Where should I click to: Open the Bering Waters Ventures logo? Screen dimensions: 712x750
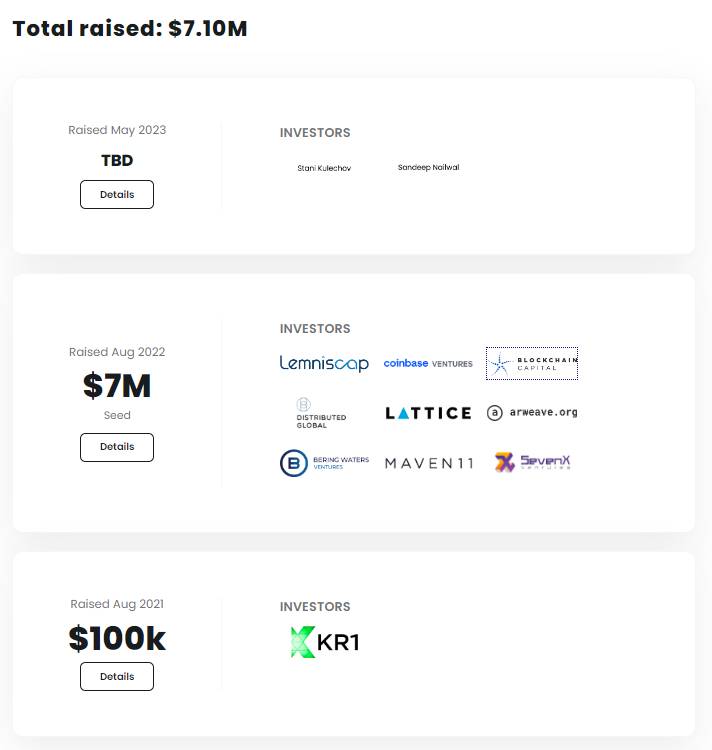tap(324, 463)
